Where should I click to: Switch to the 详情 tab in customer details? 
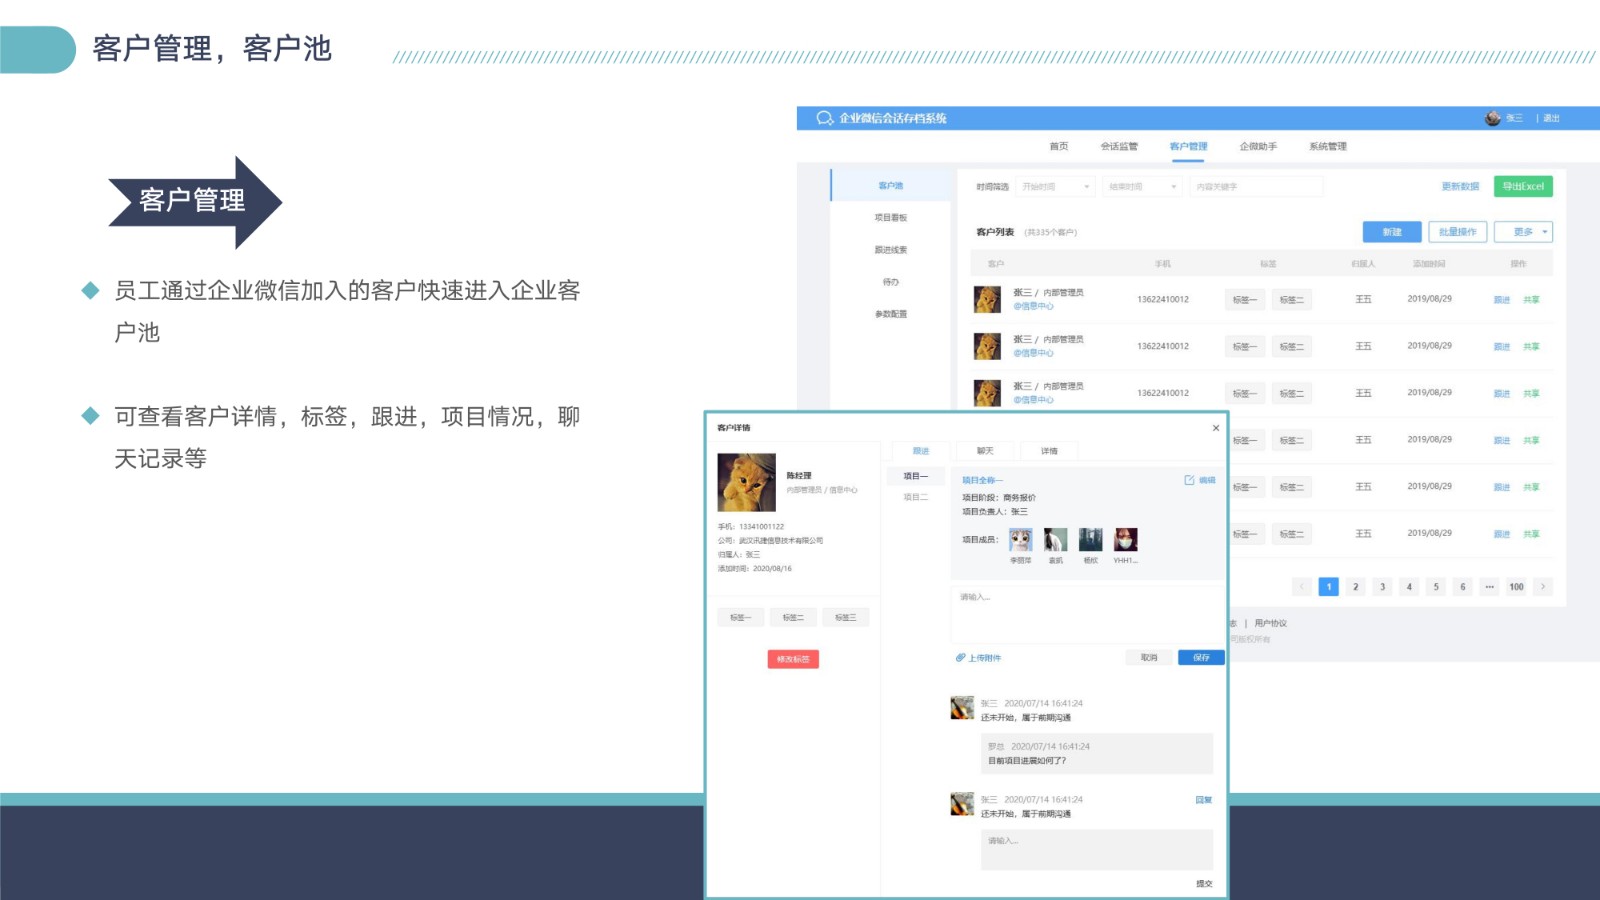1049,451
